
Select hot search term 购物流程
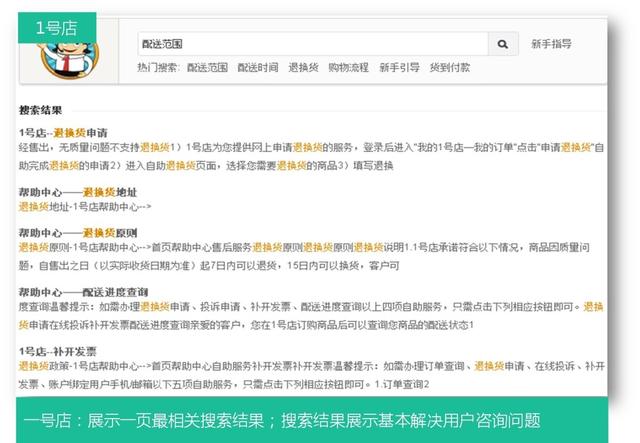click(349, 67)
